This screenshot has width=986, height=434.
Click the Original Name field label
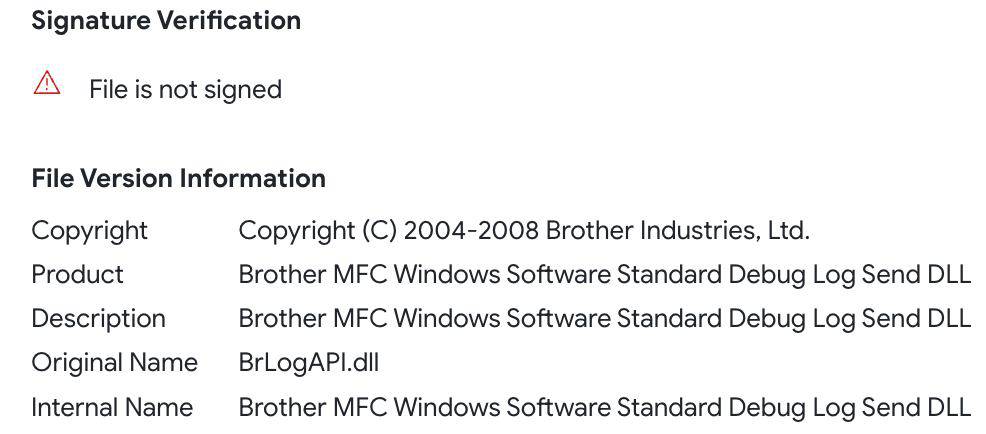pyautogui.click(x=114, y=363)
